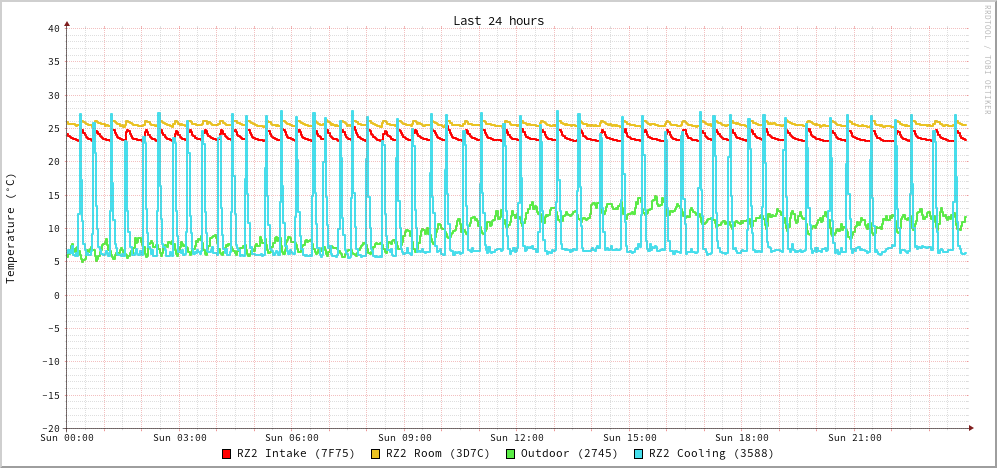
Task: Select the 'RZ2 Room (3D7C)' legend label
Action: click(438, 454)
